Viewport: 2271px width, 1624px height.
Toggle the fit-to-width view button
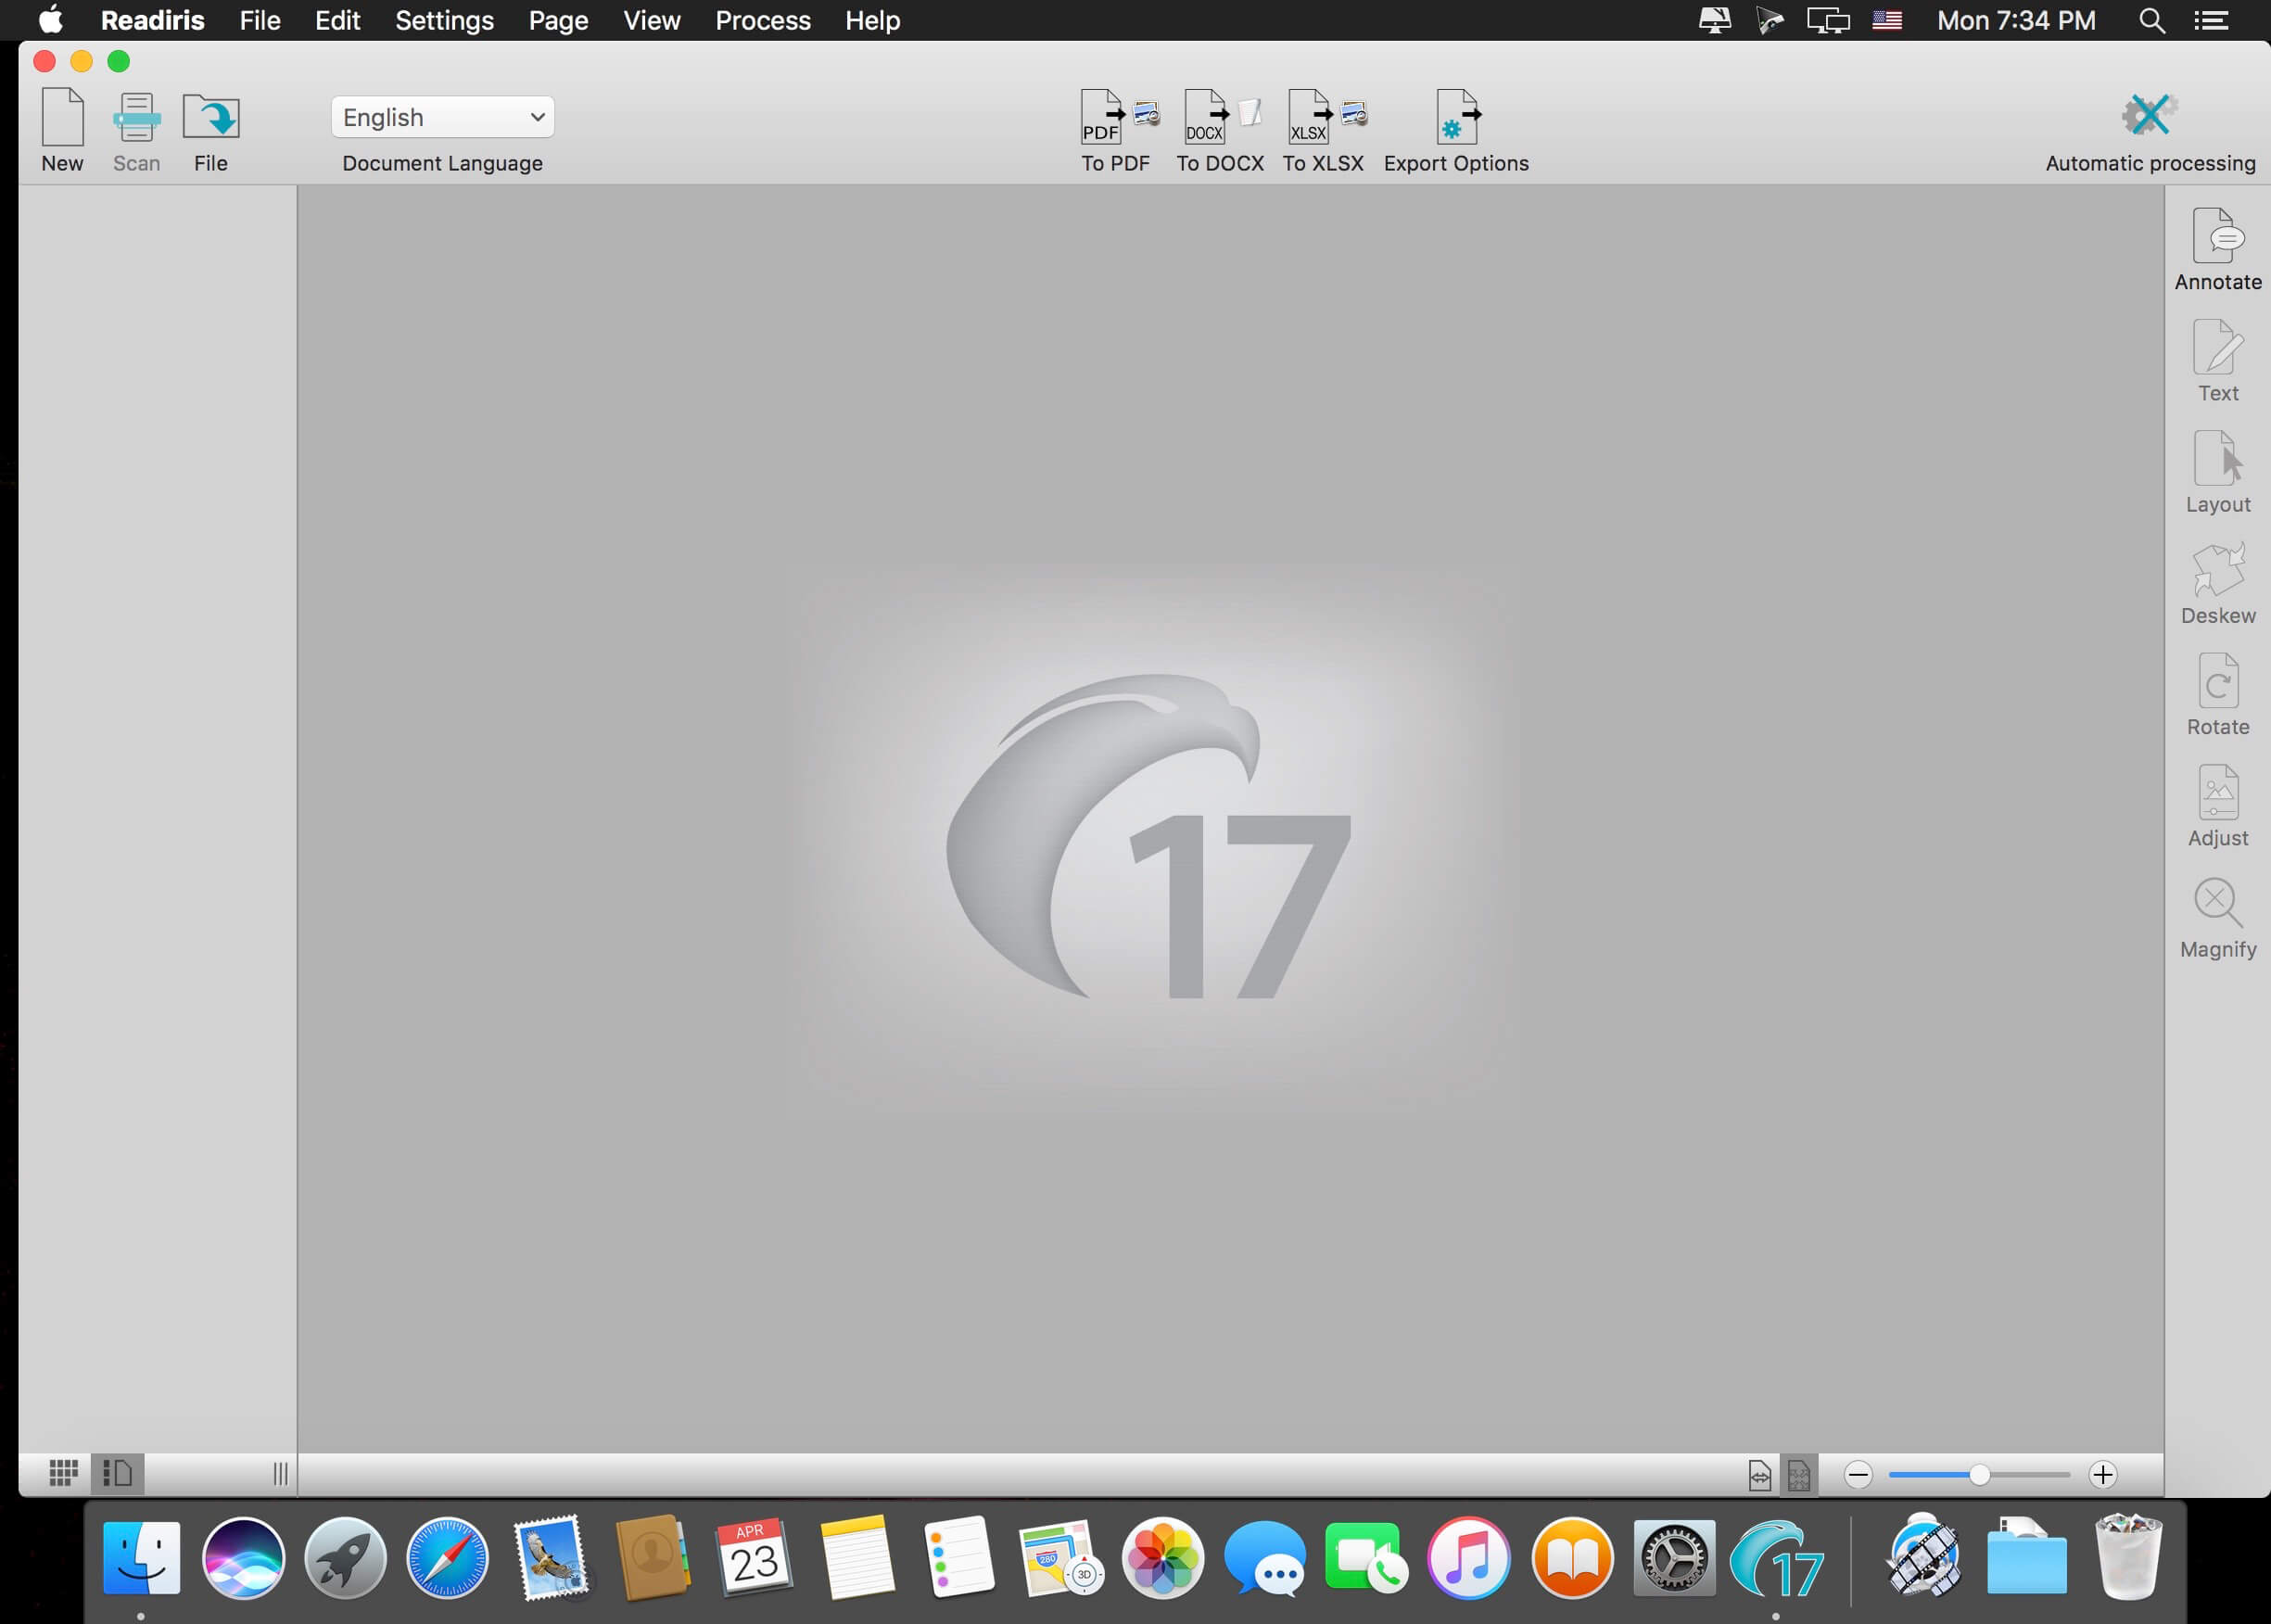point(1759,1475)
